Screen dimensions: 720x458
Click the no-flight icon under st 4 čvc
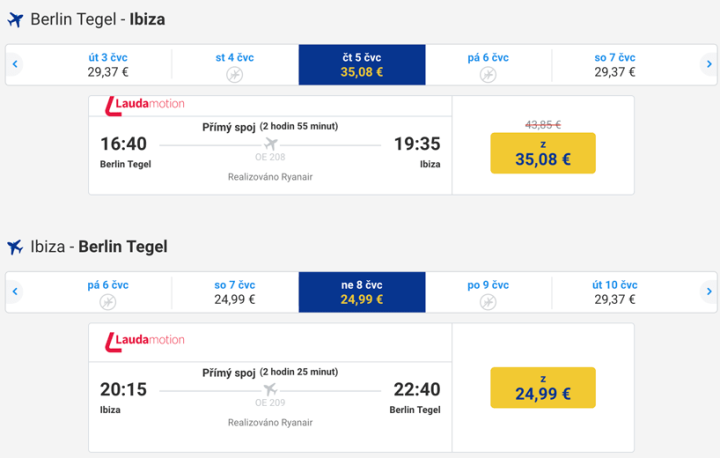(x=235, y=74)
